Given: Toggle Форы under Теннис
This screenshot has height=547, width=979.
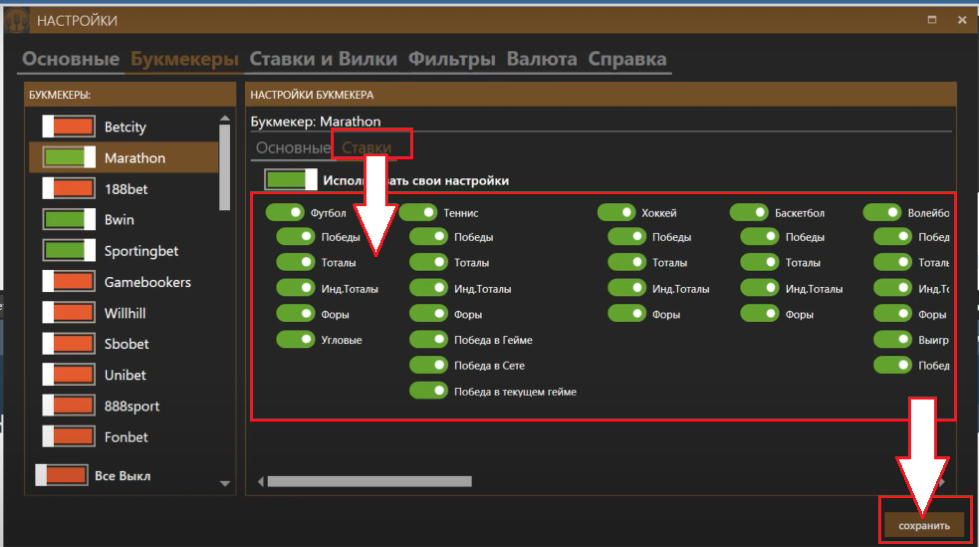Looking at the screenshot, I should click(x=428, y=313).
